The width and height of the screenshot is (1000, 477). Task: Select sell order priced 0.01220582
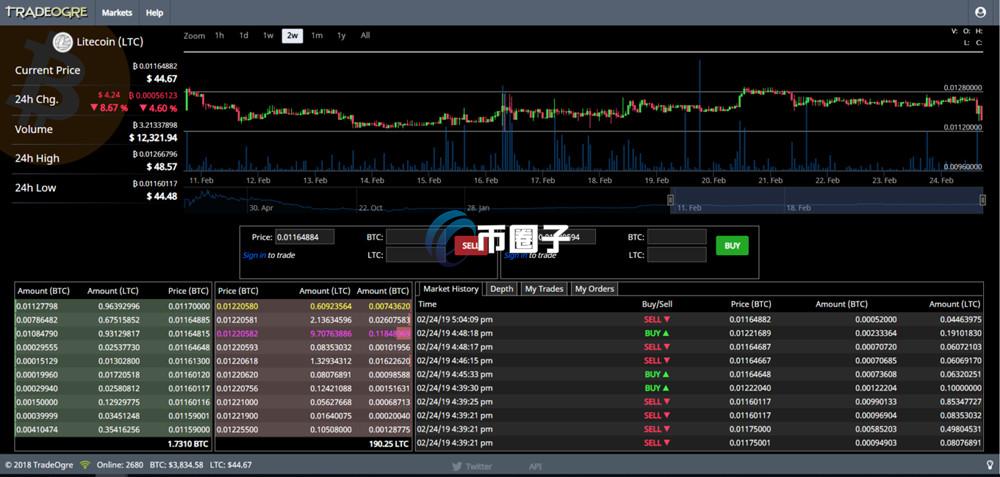[314, 334]
